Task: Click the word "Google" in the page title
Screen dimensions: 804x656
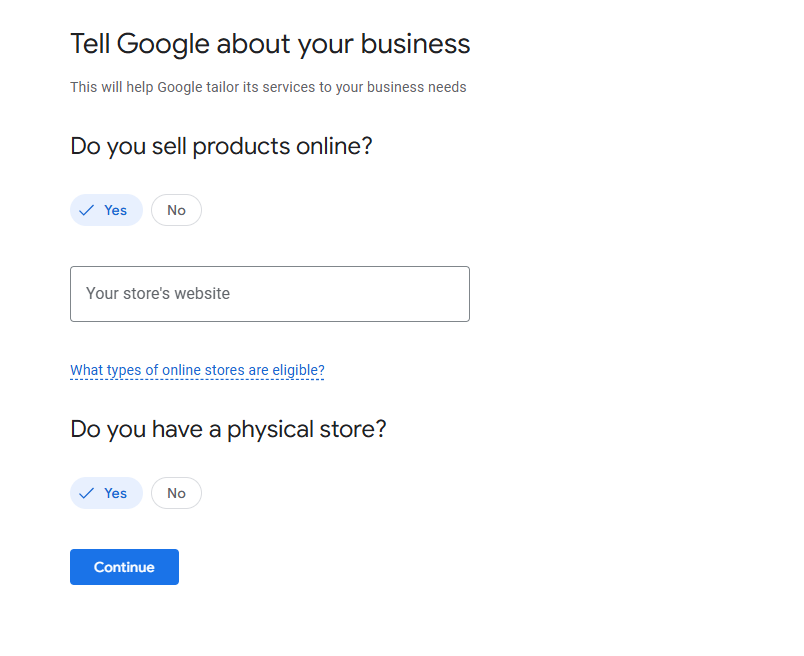Action: 163,44
